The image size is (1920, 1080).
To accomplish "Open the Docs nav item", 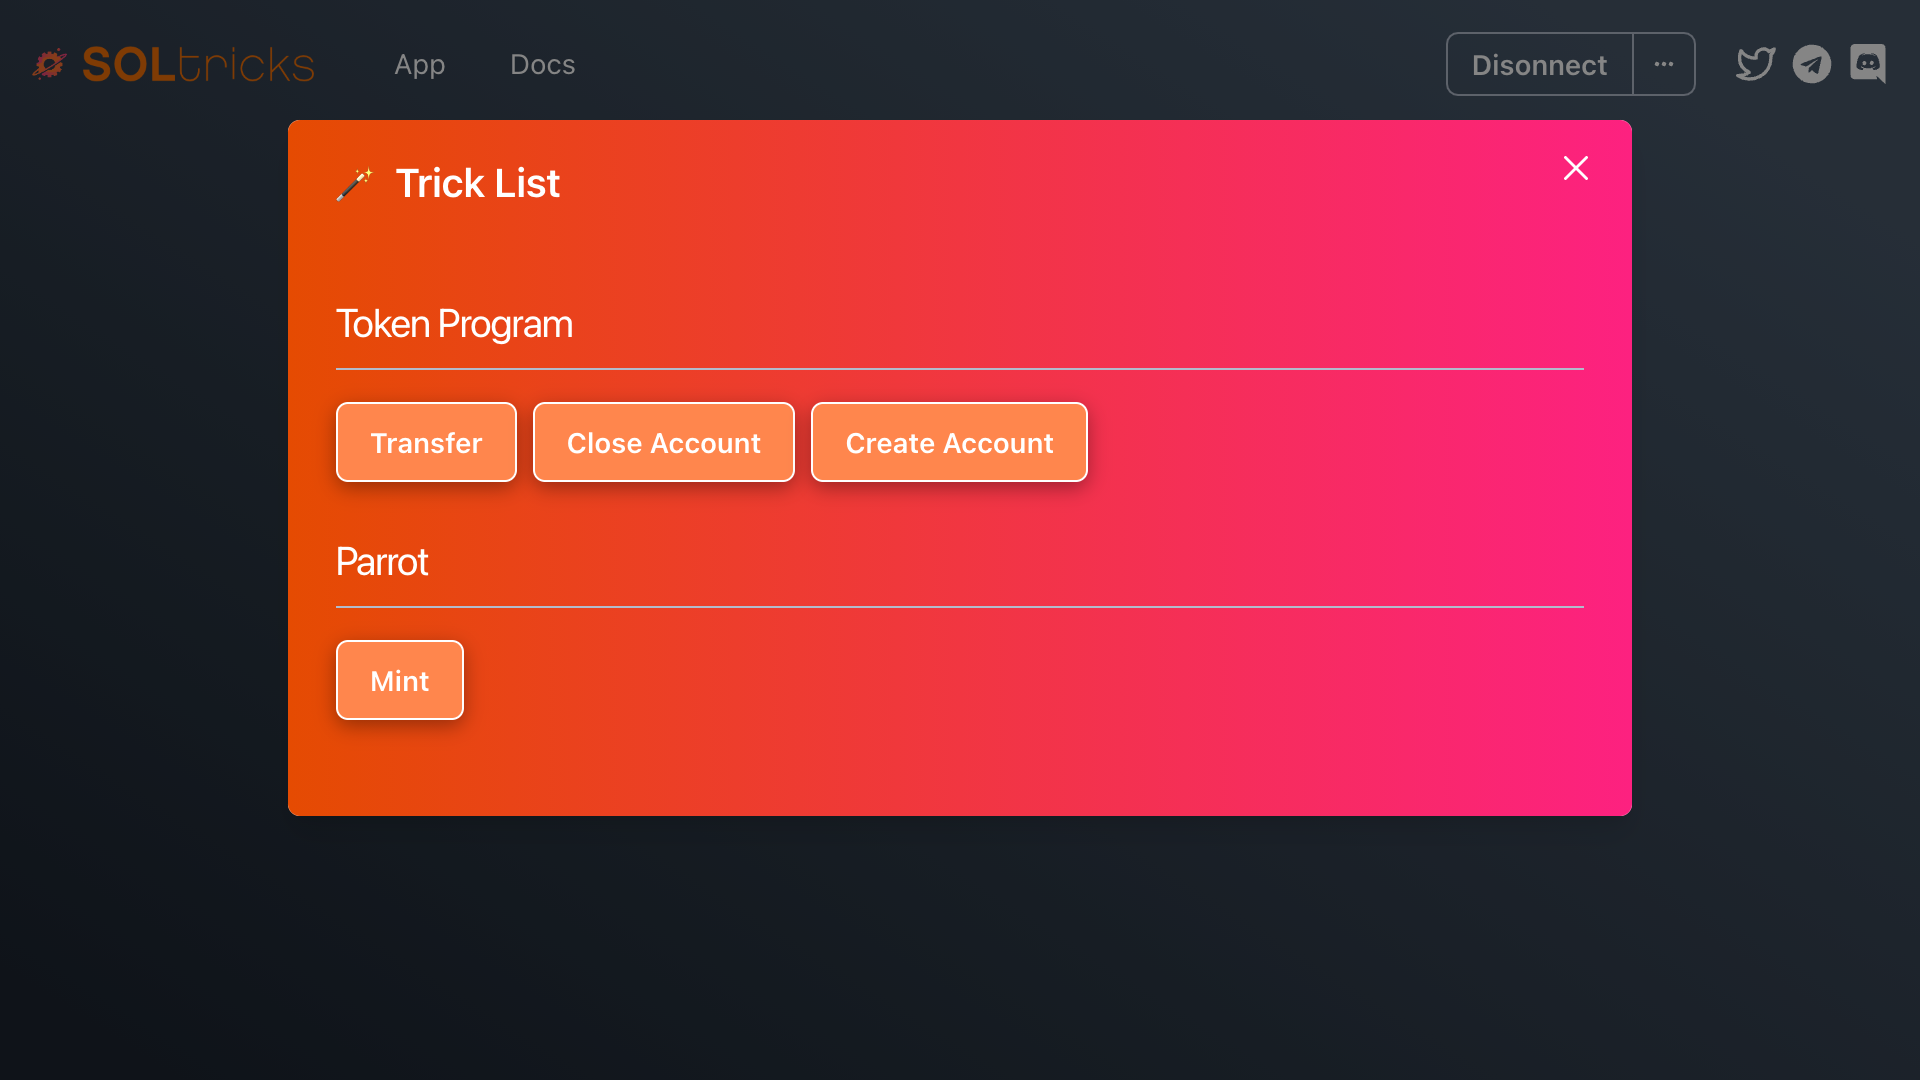I will tap(542, 64).
